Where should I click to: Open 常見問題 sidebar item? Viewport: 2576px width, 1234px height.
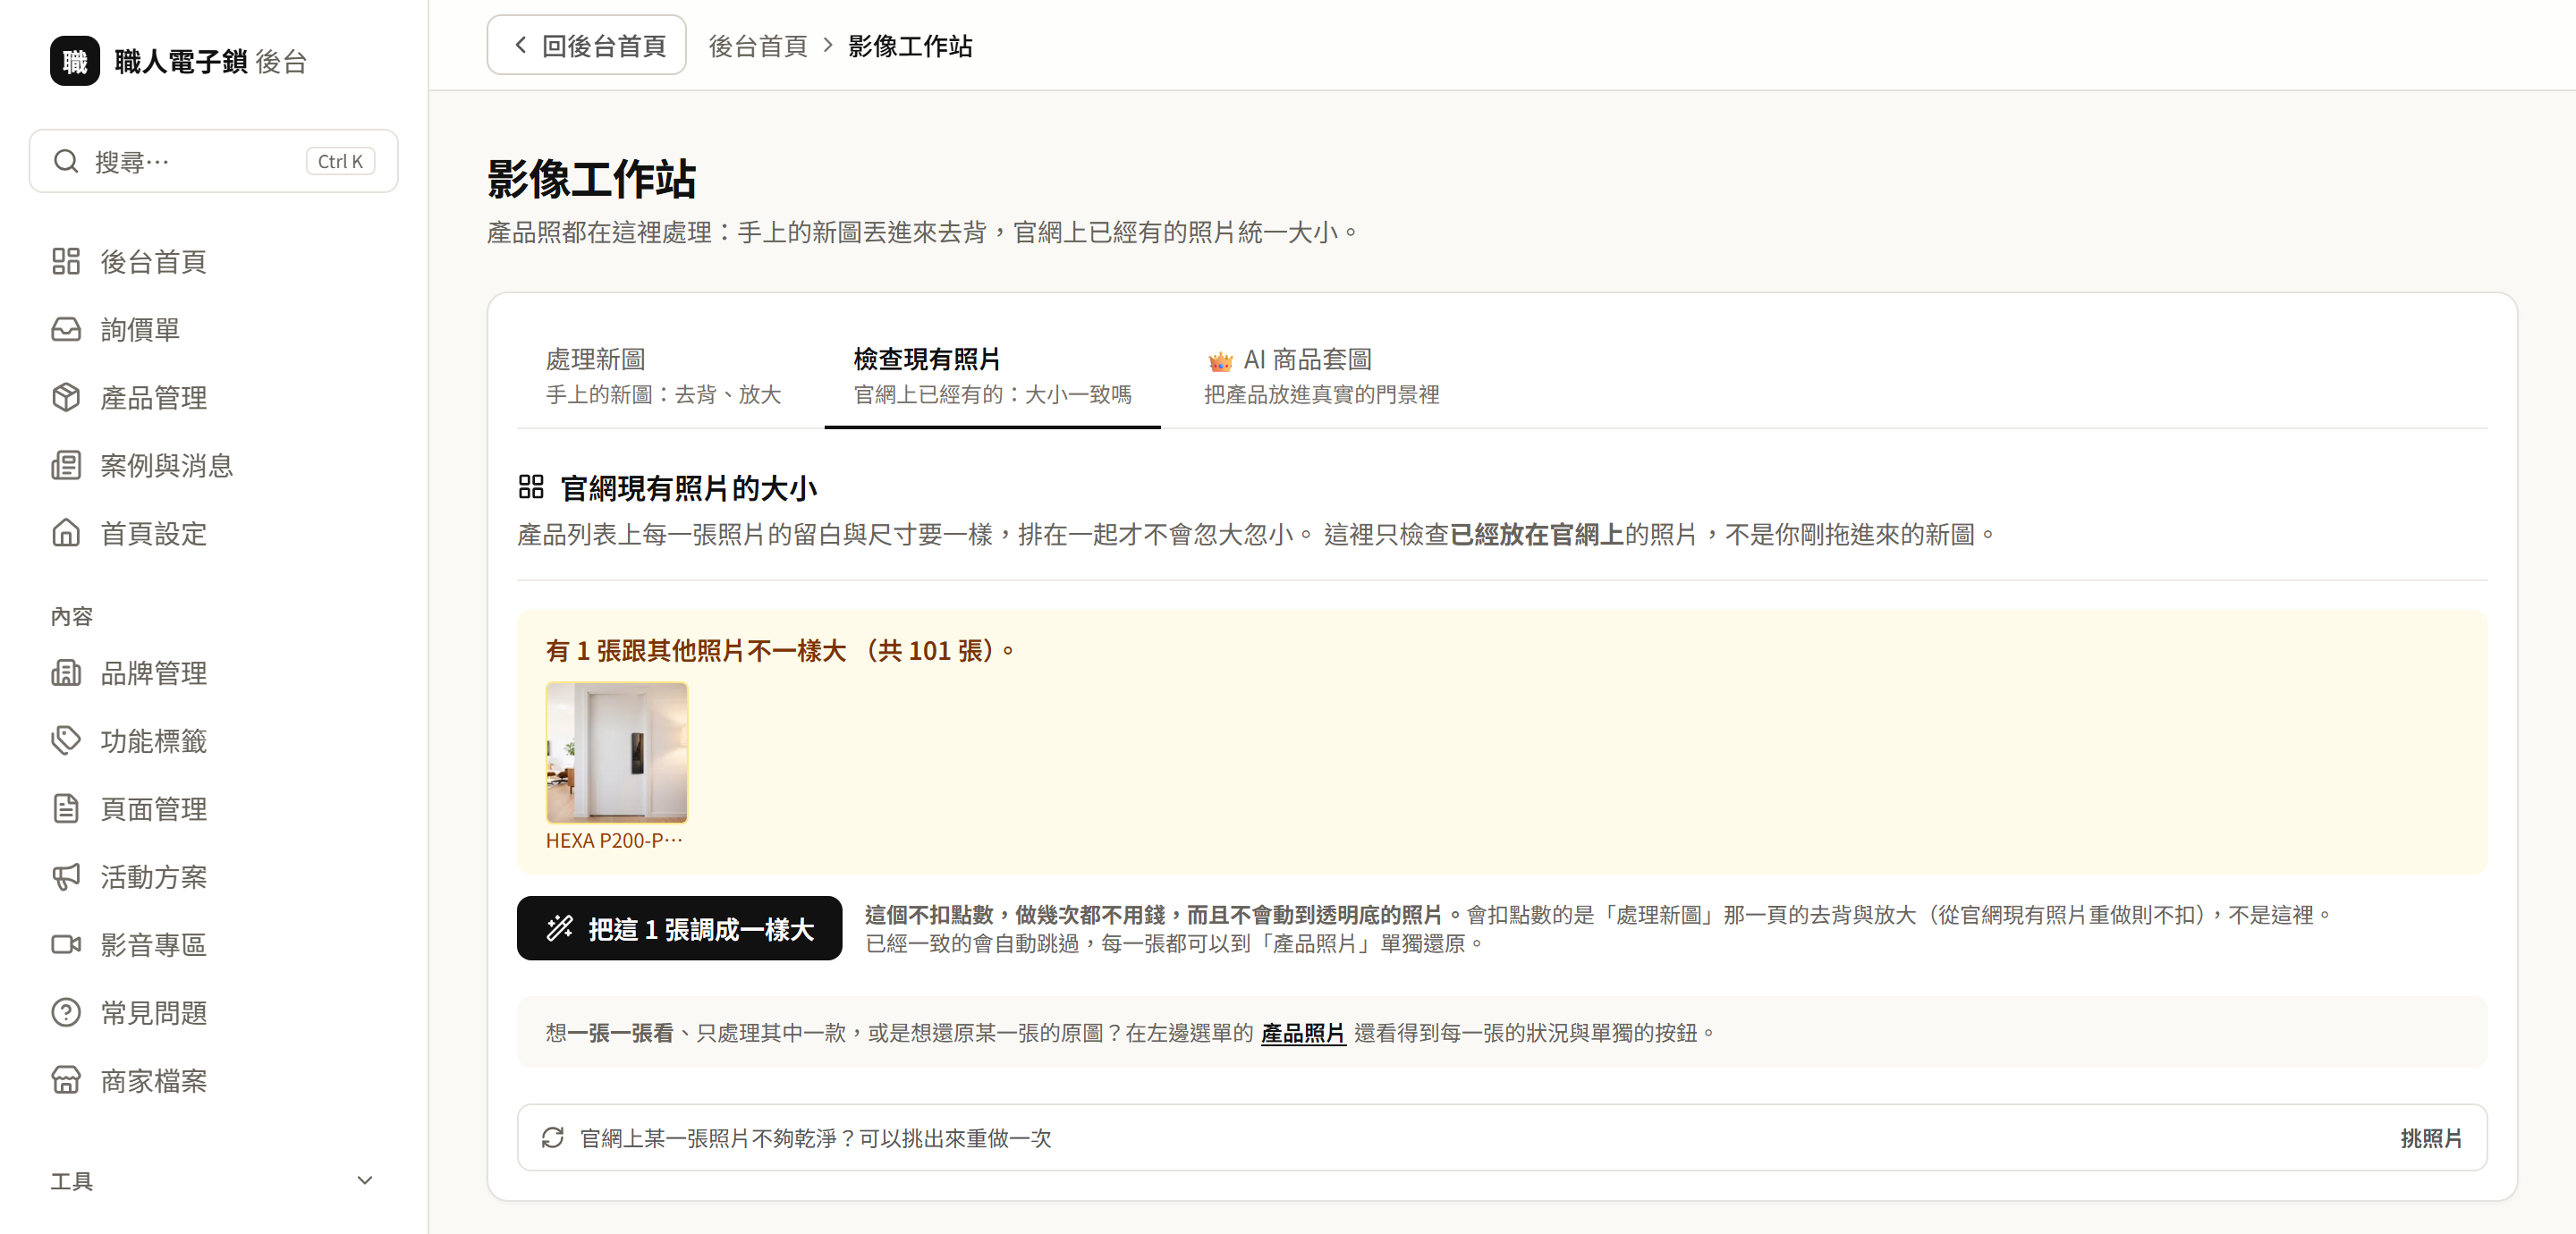213,1013
